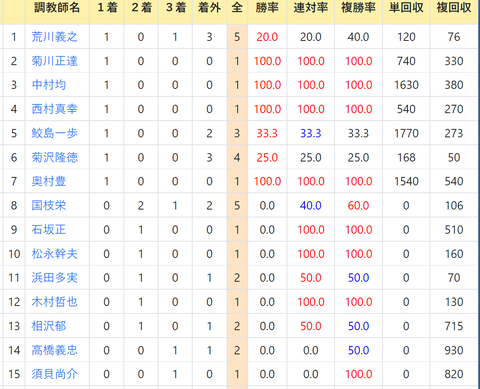
Task: Select 単回収 value 1630 for 中村均
Action: tap(406, 85)
